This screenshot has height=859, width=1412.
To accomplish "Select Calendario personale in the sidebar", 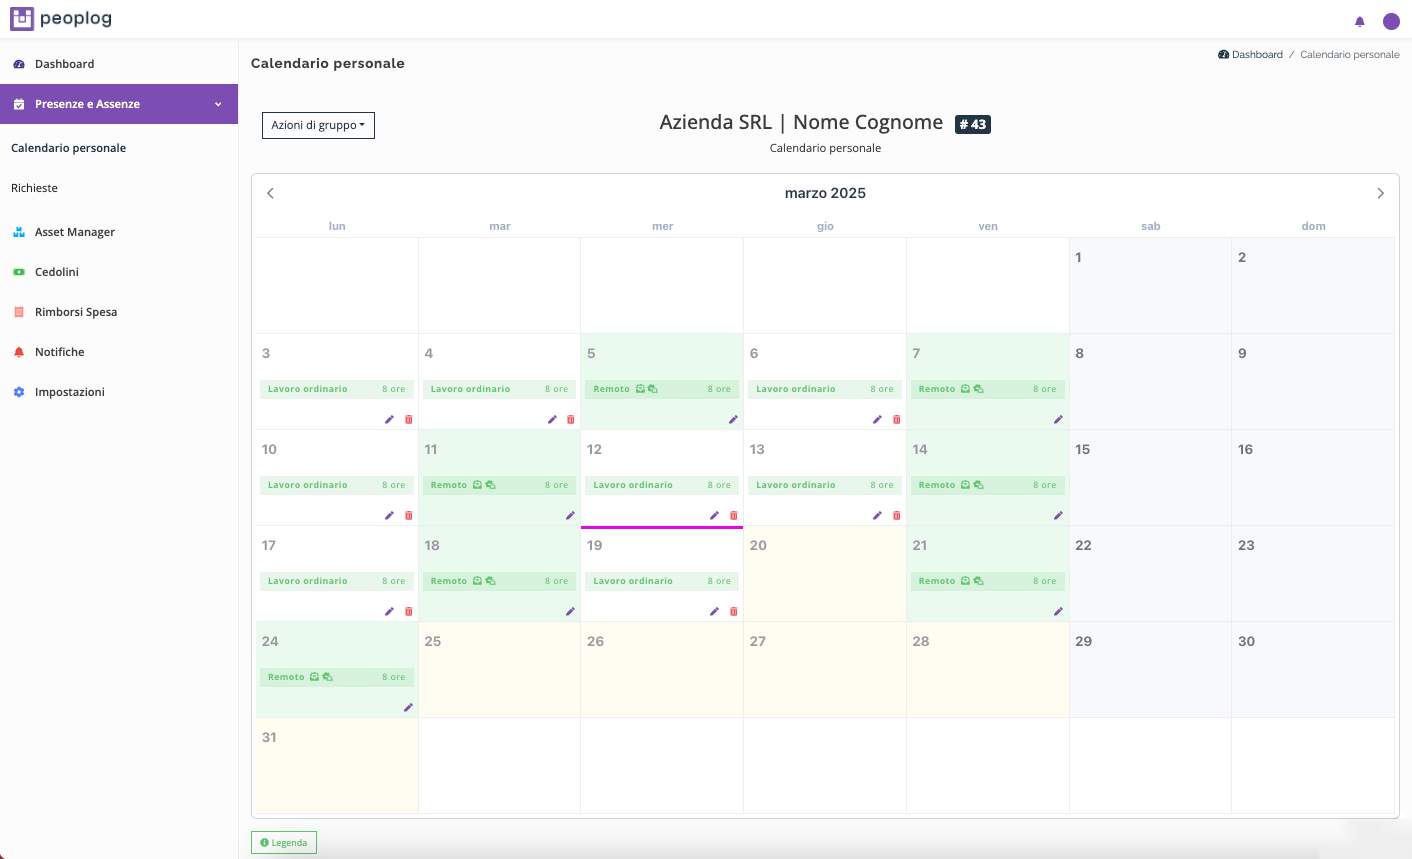I will point(68,147).
